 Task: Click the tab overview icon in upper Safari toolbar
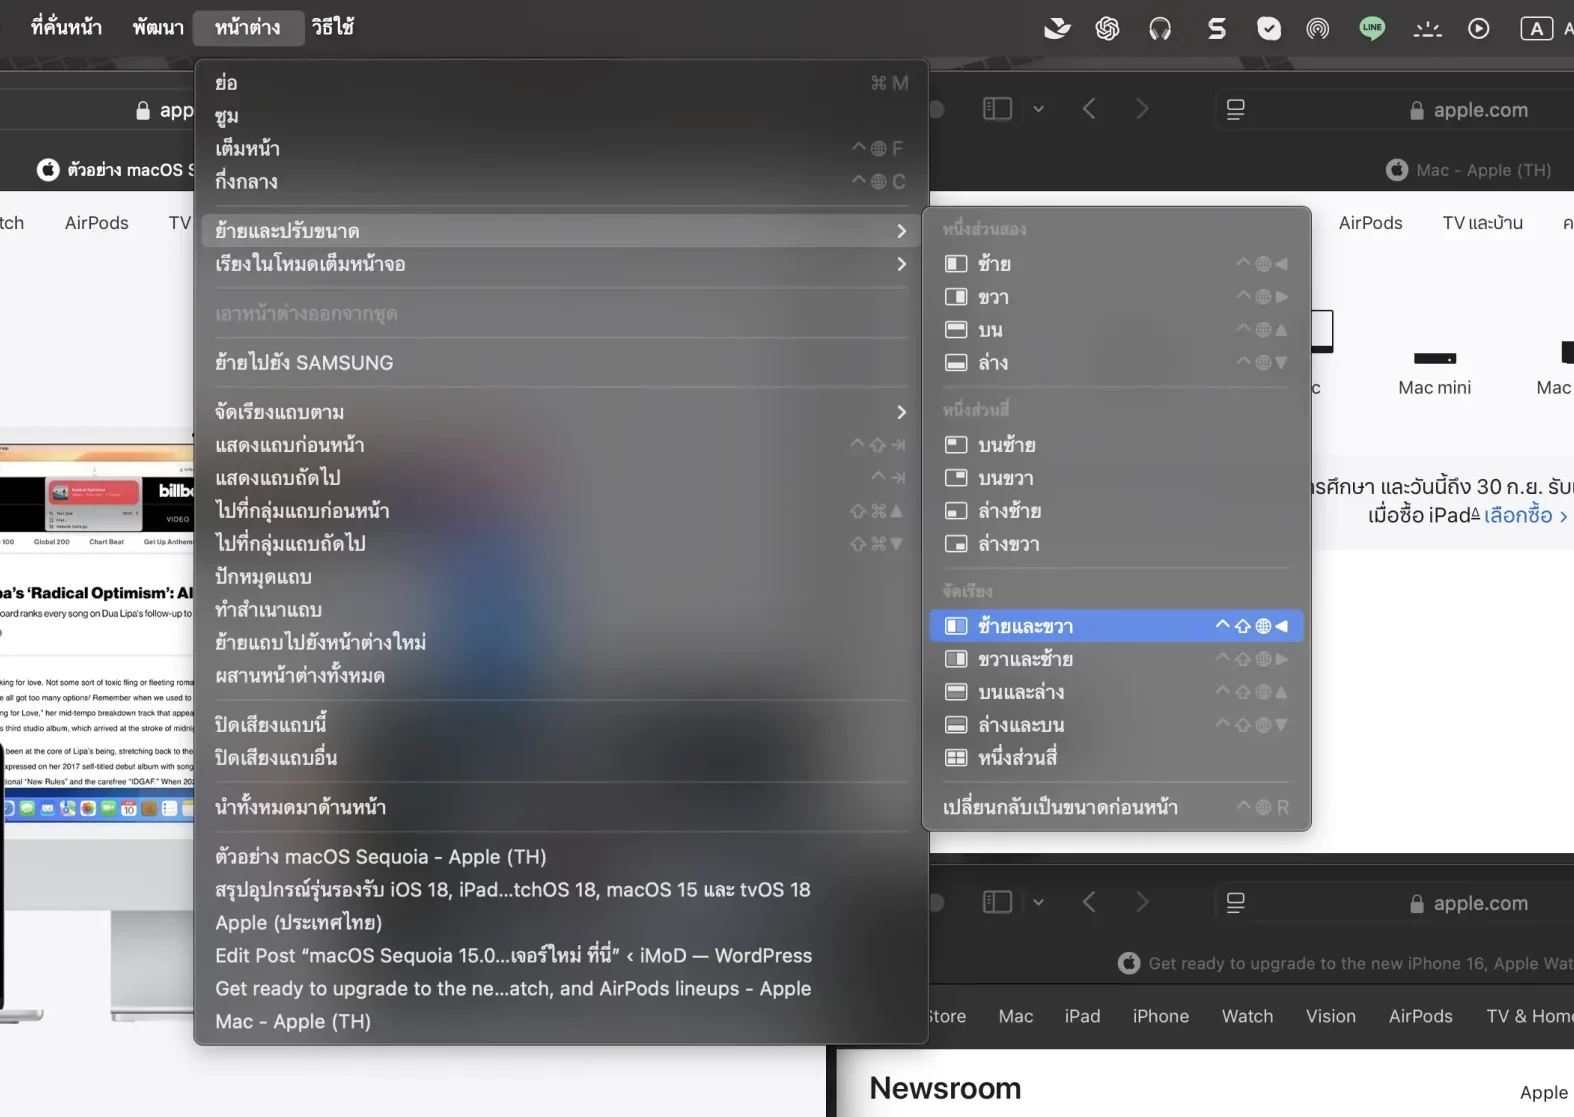1235,109
